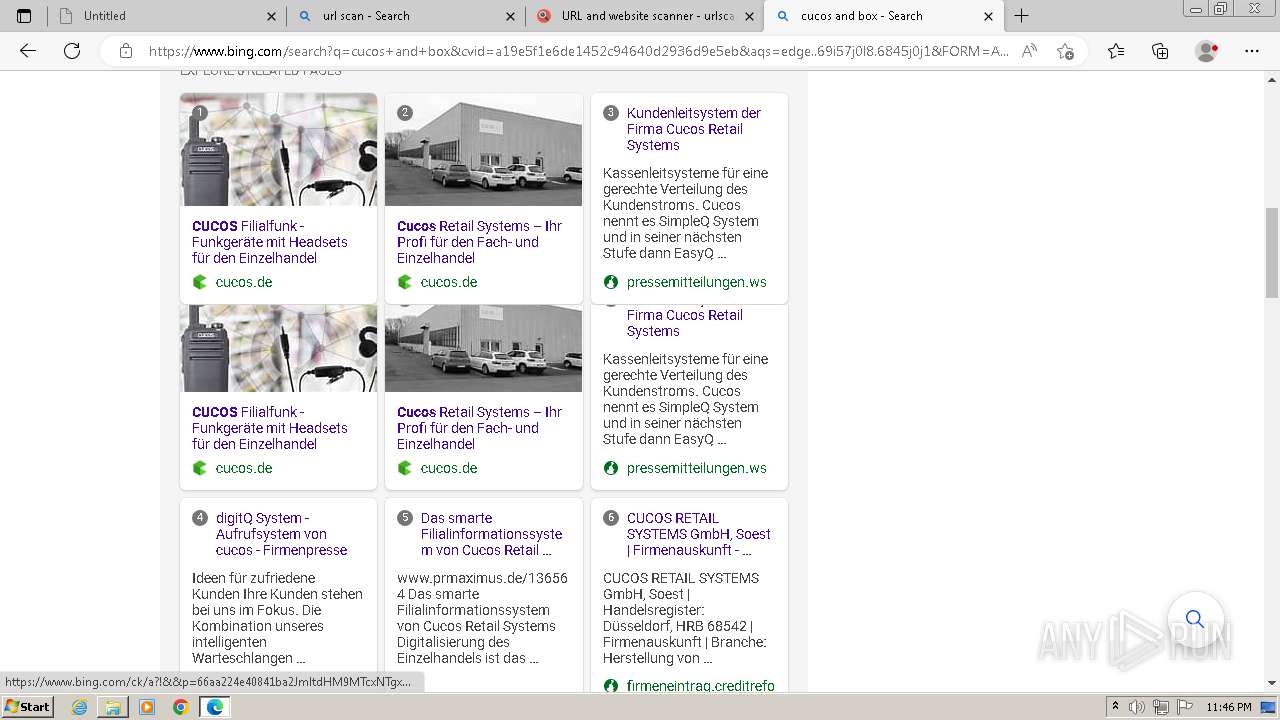
Task: Switch to the Untitled tab
Action: tap(167, 16)
